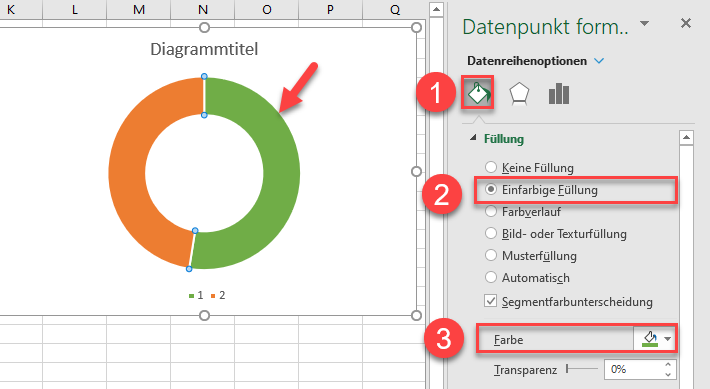Select column L header
The image size is (710, 389).
point(75,10)
